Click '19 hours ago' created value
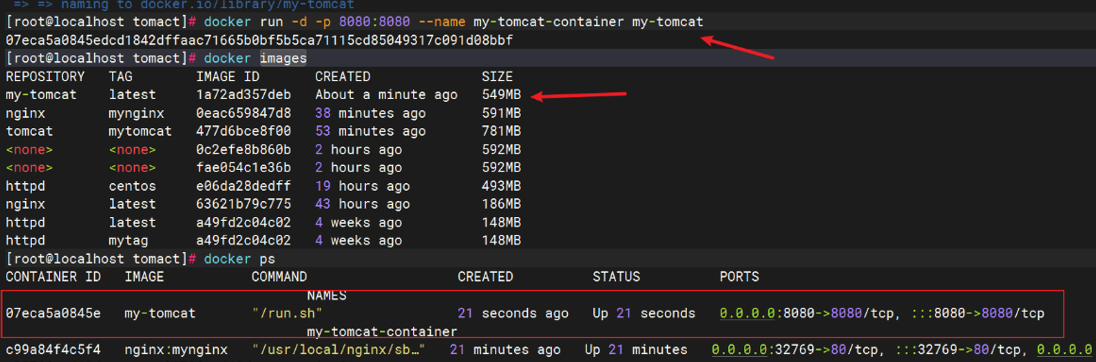This screenshot has height=362, width=1096. (x=363, y=187)
